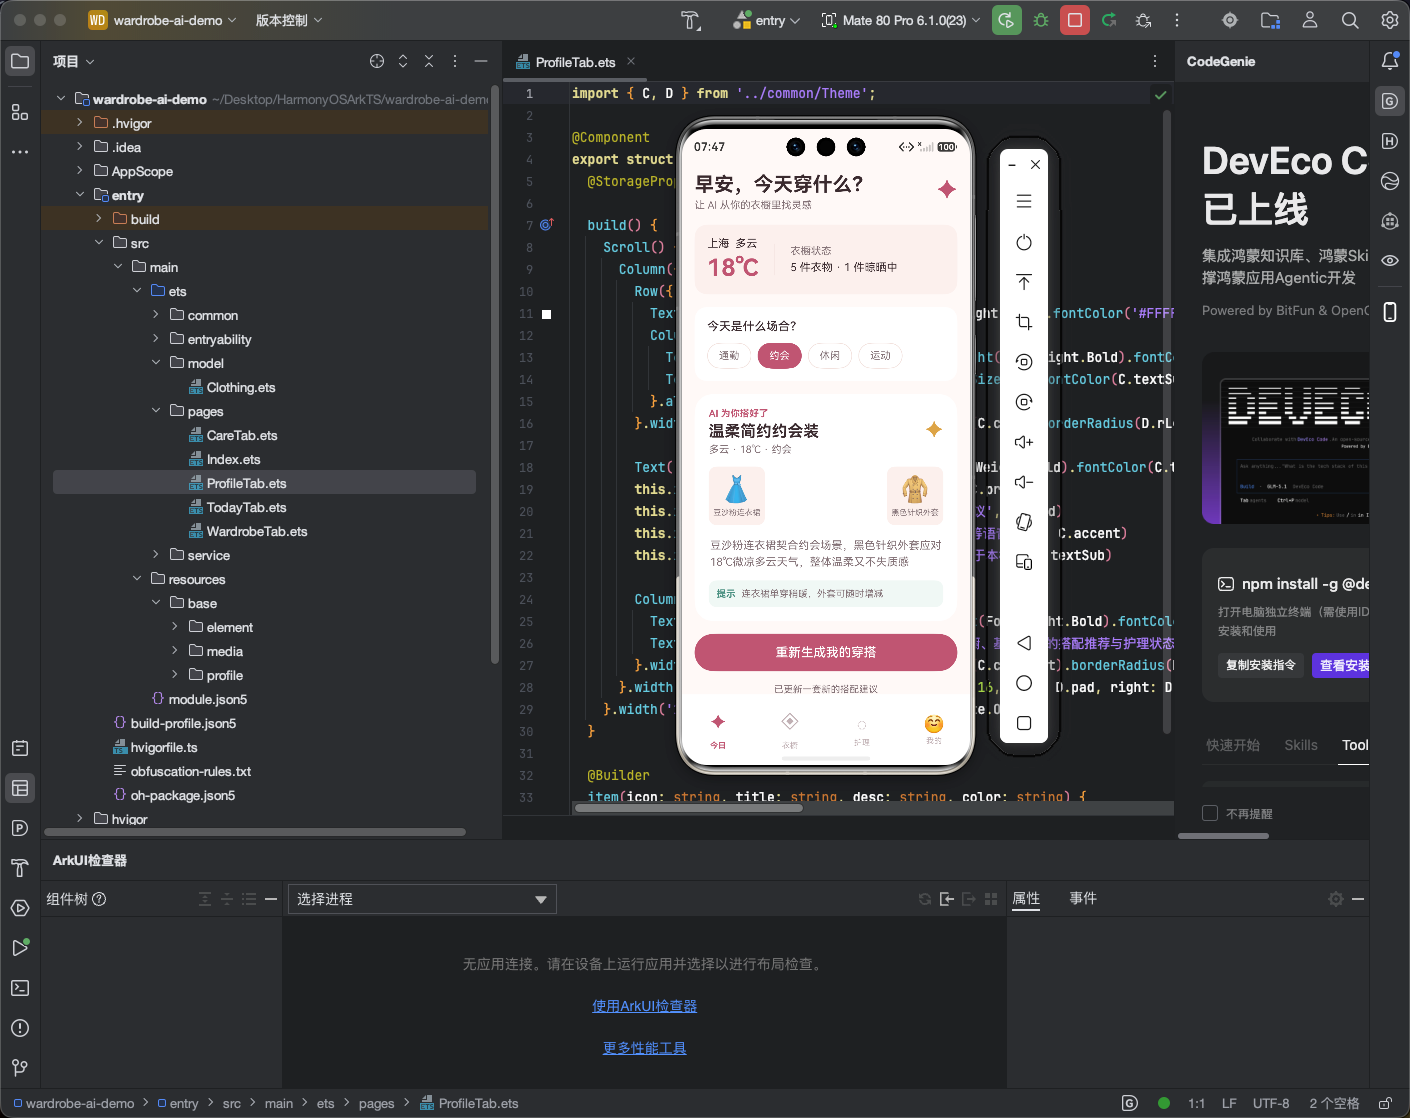Select the 通勤 occasion chip
Viewport: 1410px width, 1118px height.
pyautogui.click(x=729, y=355)
